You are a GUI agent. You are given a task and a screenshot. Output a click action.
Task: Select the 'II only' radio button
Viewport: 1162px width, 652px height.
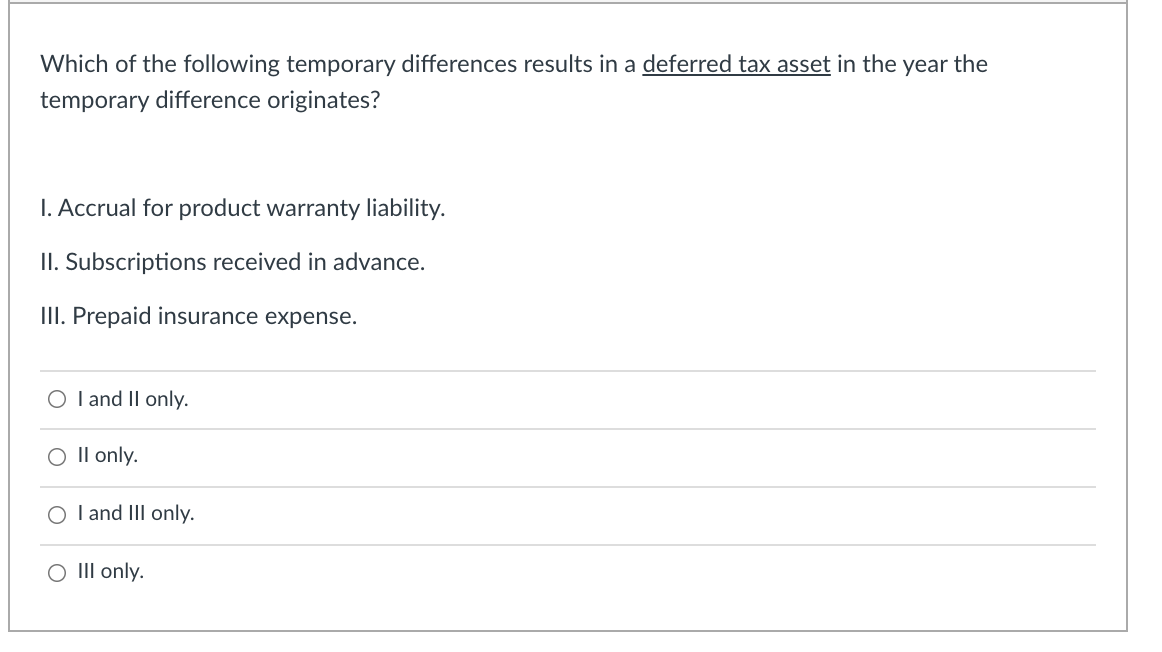click(x=57, y=456)
